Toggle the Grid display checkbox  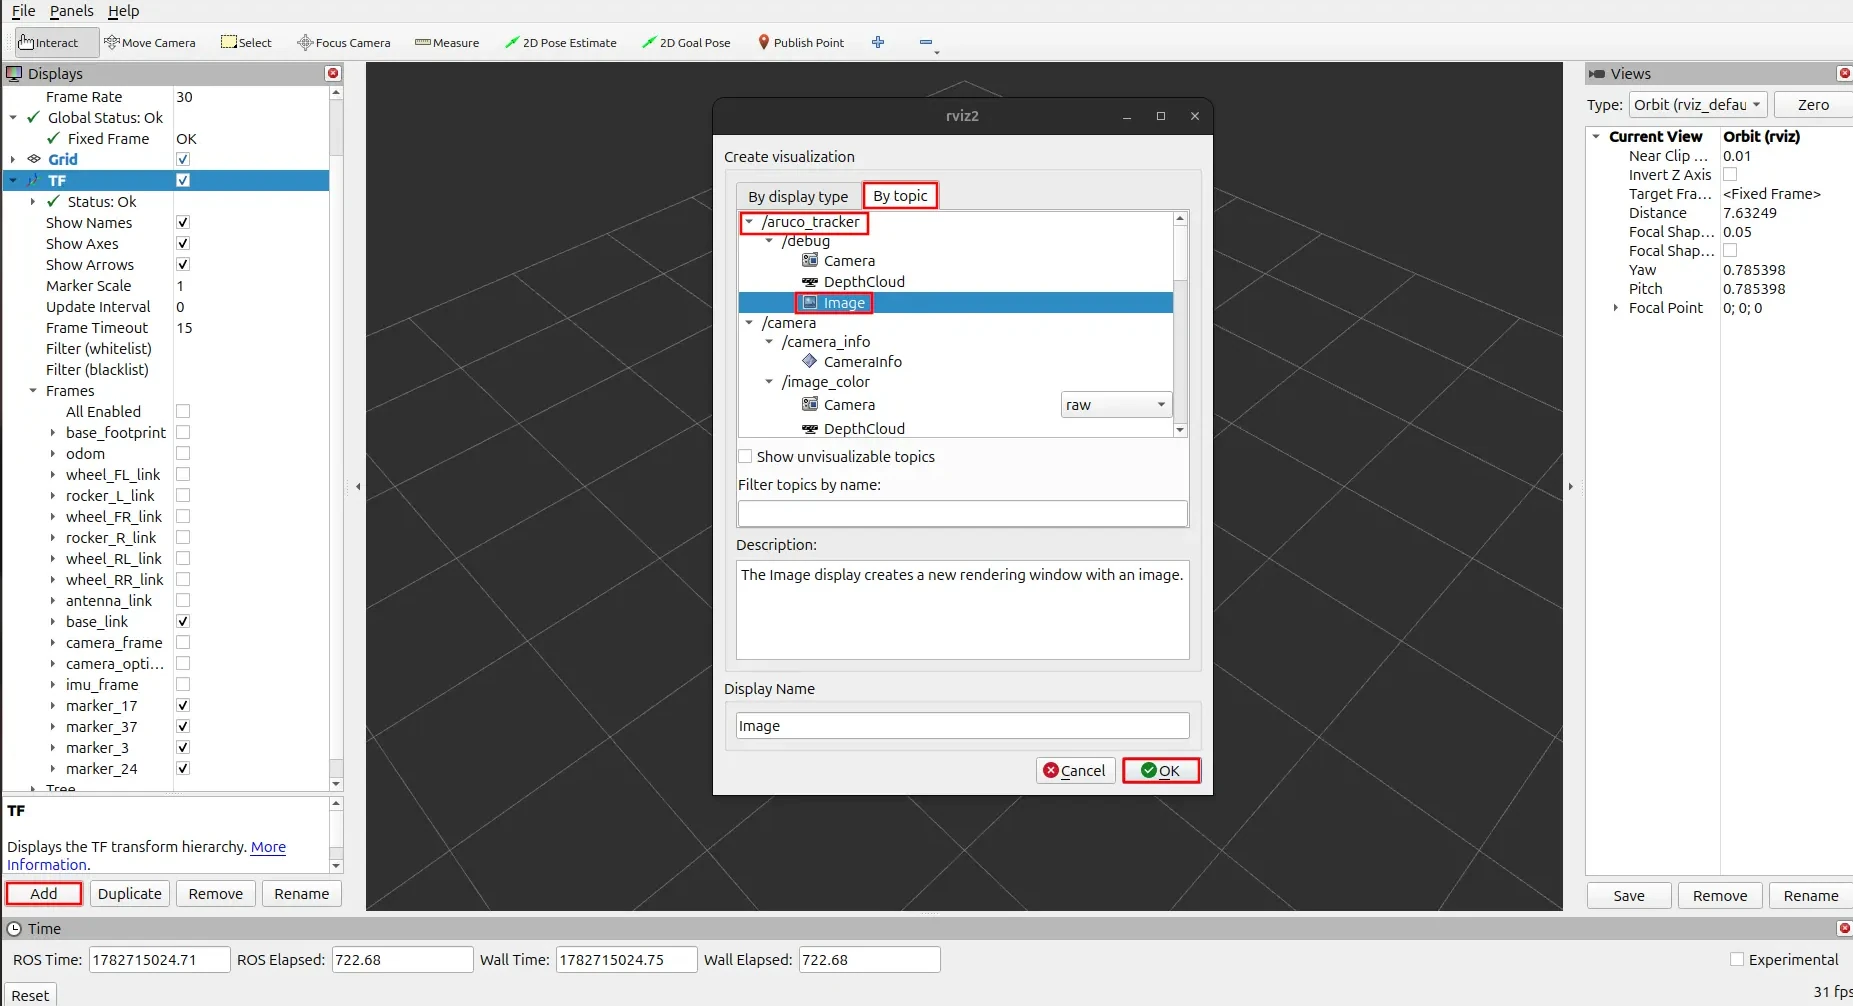click(183, 159)
